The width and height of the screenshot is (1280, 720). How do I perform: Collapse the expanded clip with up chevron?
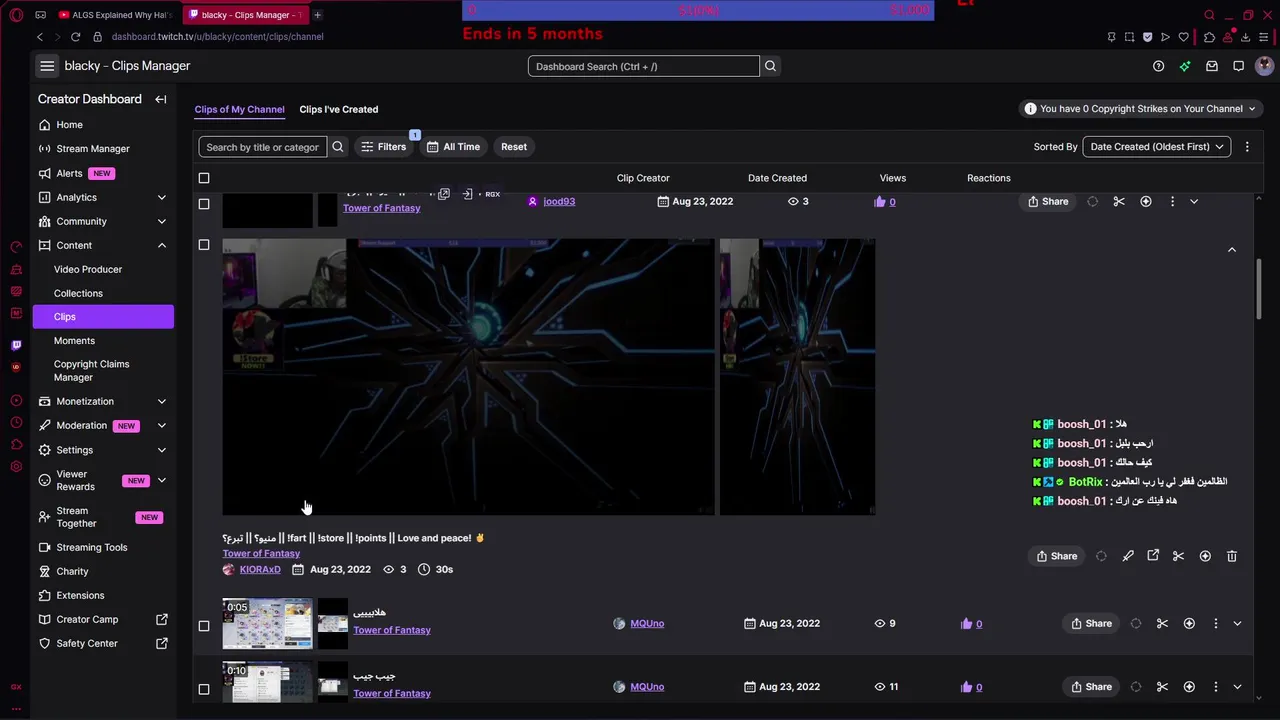point(1232,249)
